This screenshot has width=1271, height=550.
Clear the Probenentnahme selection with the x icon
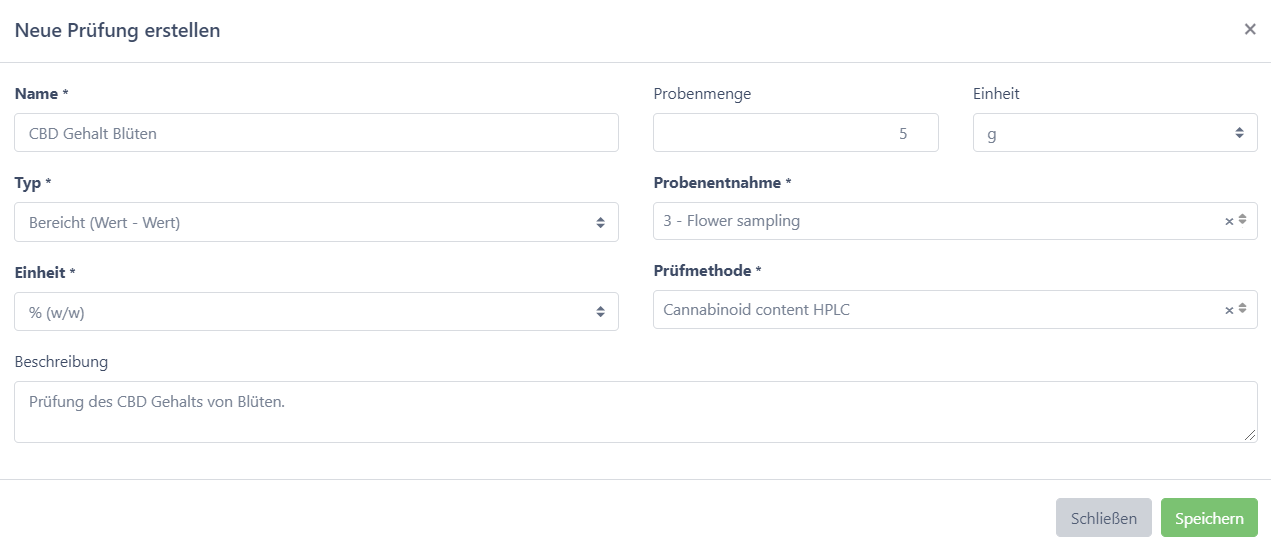pos(1229,222)
